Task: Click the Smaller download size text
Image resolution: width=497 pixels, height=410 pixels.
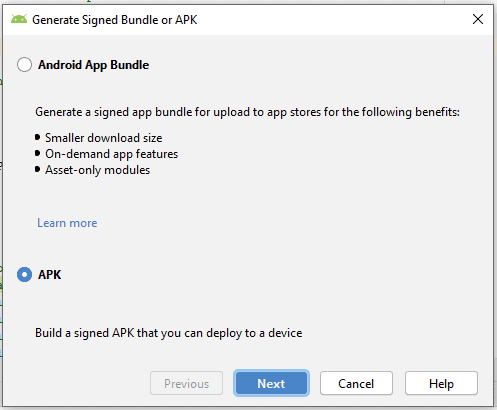Action: (x=104, y=138)
